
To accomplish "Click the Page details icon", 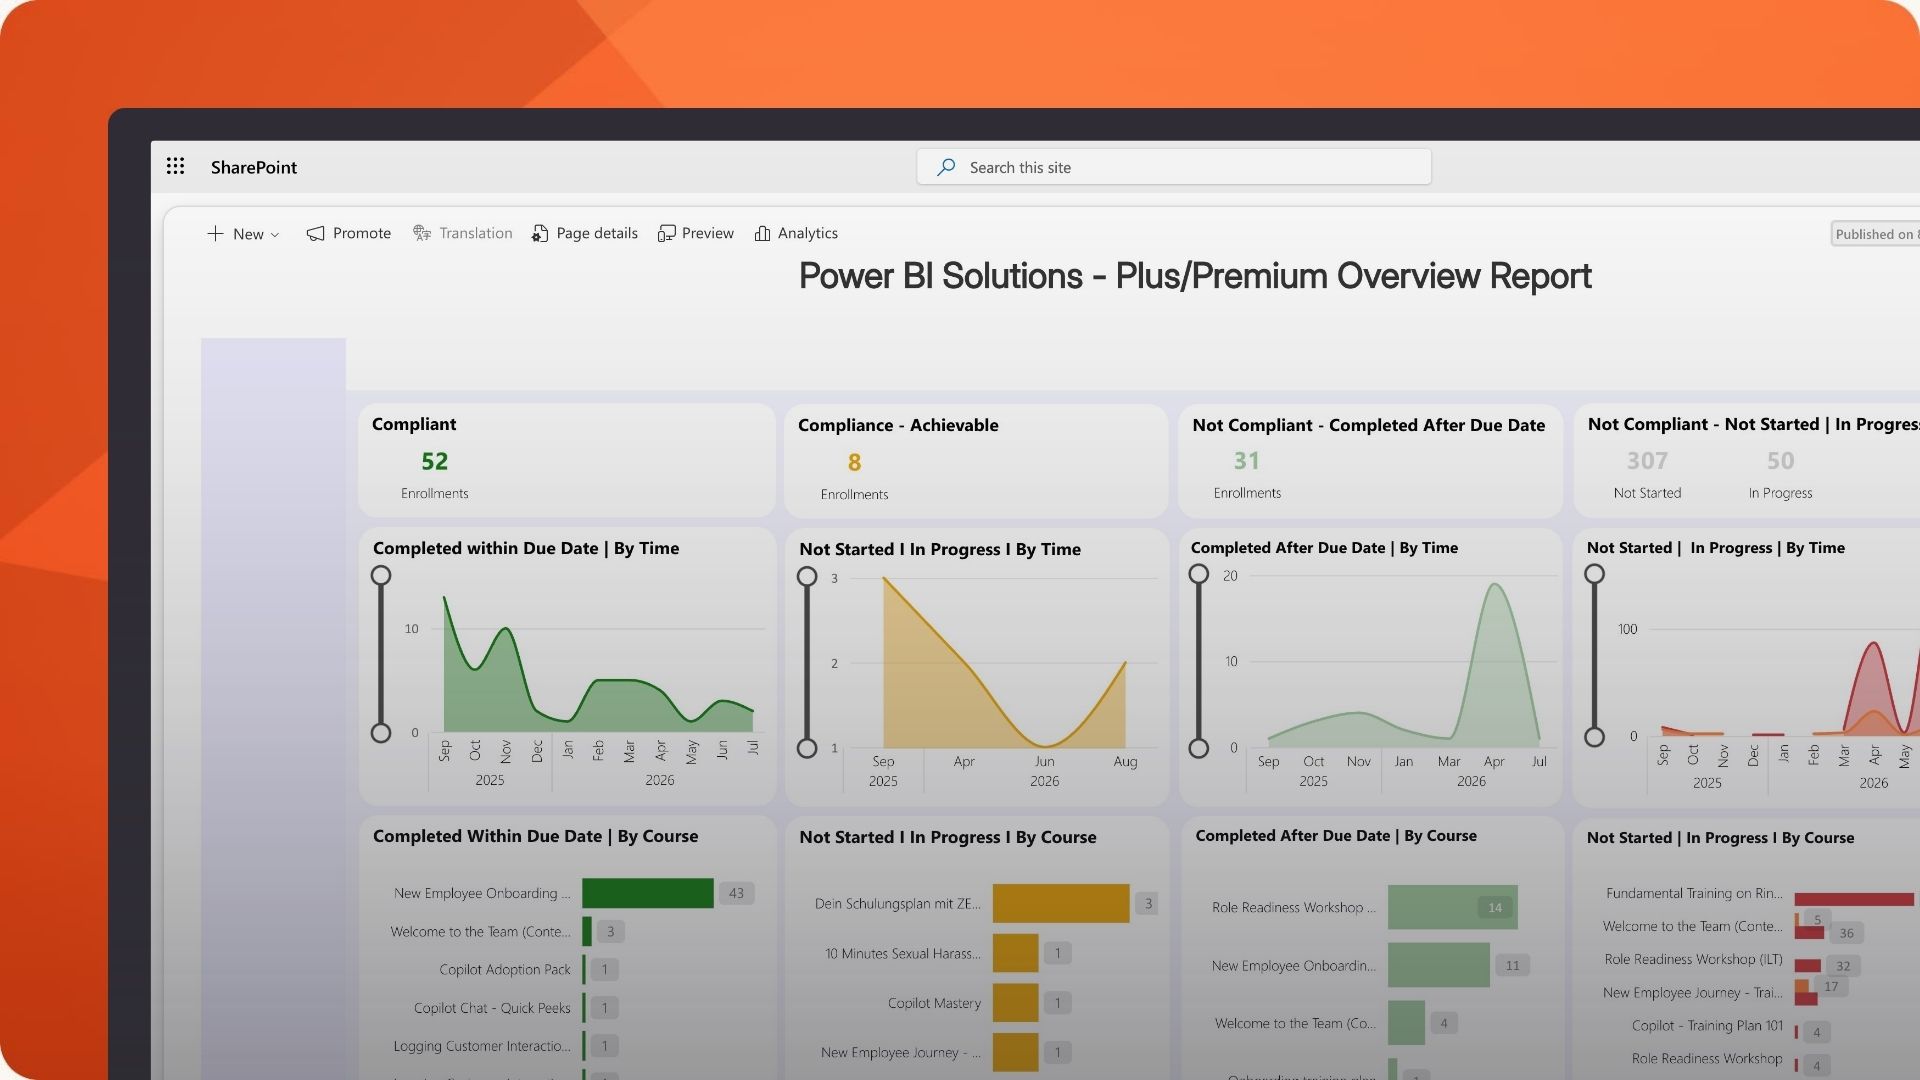I will tap(540, 233).
